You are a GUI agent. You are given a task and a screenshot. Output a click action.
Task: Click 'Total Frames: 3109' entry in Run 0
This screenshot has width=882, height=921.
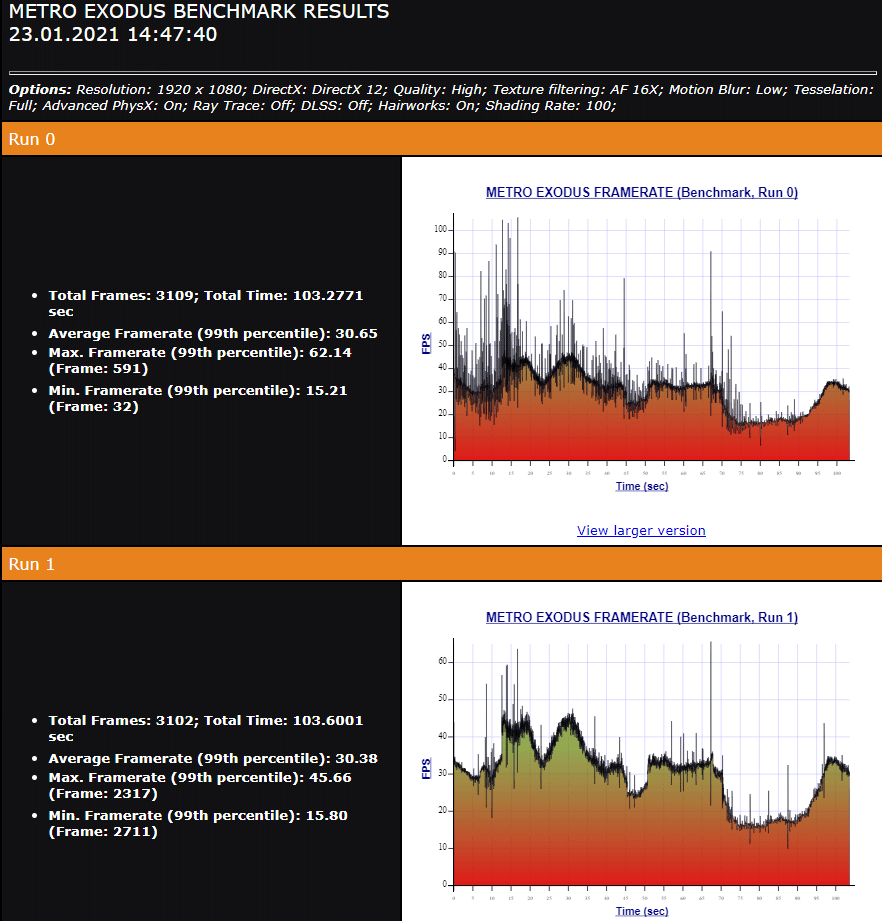click(x=206, y=303)
